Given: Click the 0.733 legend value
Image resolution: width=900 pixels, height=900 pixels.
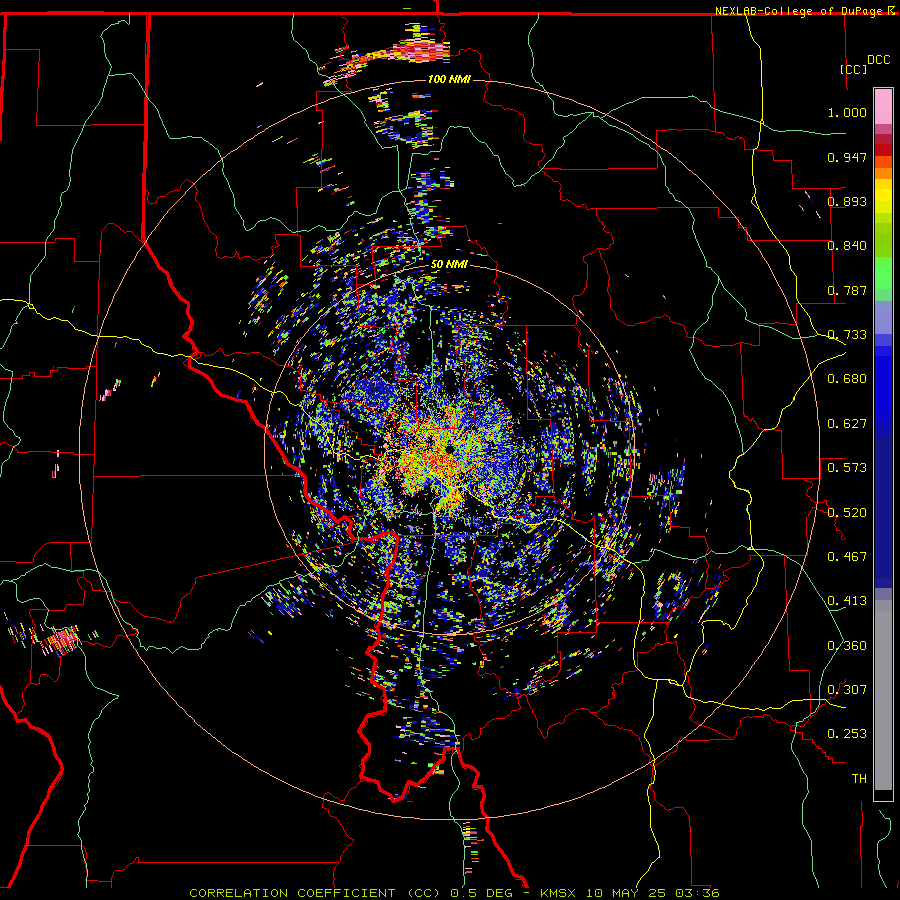Looking at the screenshot, I should click(x=847, y=335).
